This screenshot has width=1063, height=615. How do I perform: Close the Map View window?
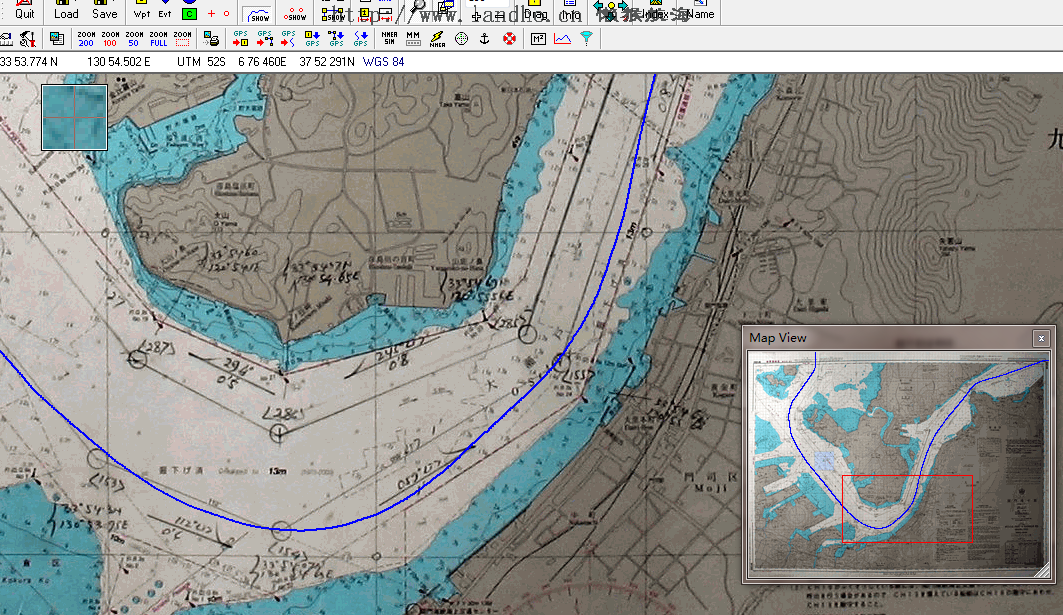[x=1041, y=338]
